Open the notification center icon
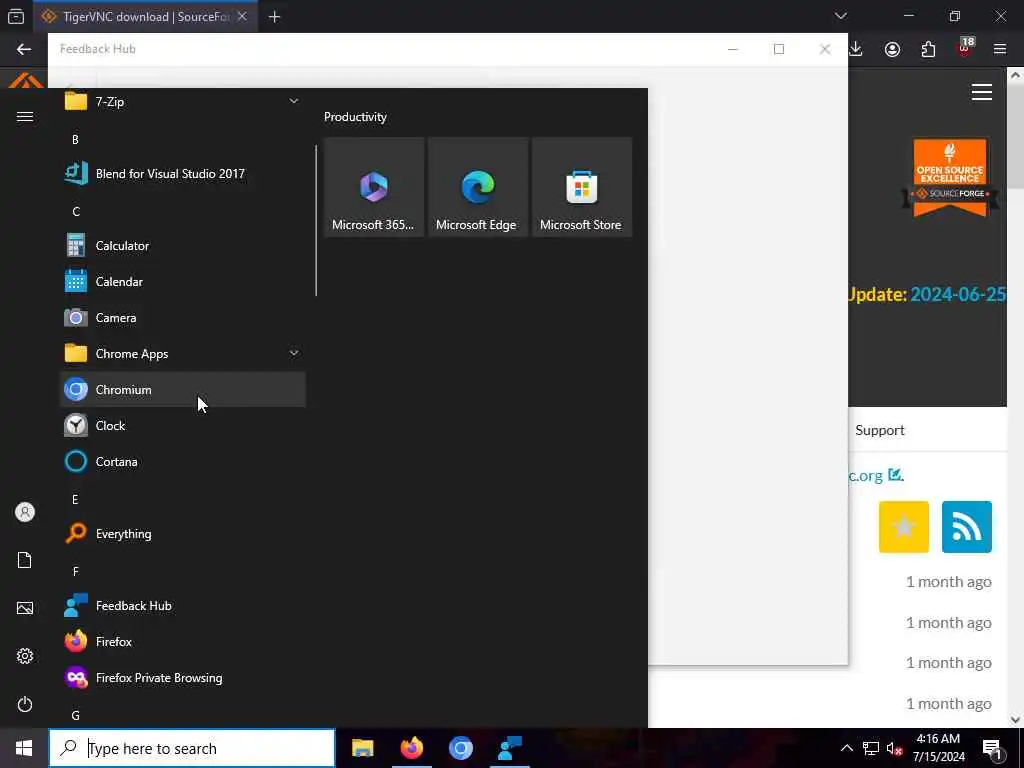This screenshot has height=768, width=1024. click(993, 748)
